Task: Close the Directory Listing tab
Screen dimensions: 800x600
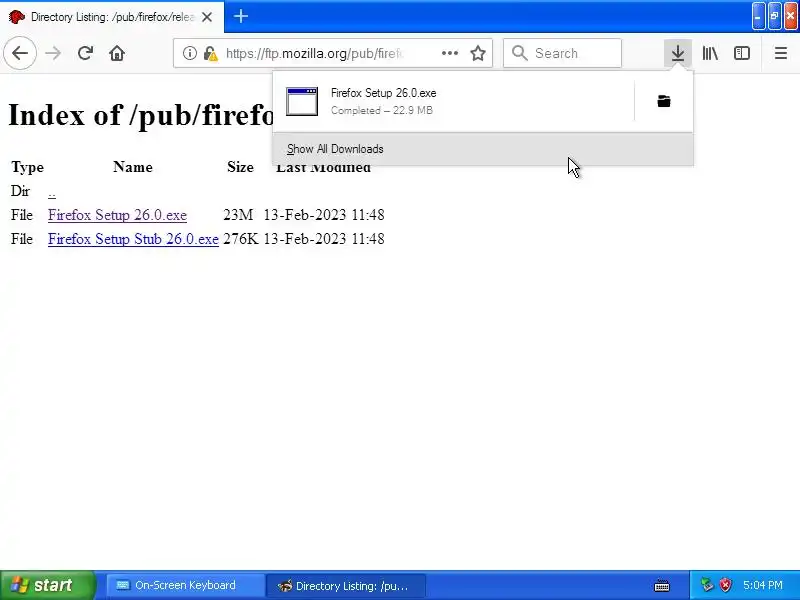Action: point(207,17)
